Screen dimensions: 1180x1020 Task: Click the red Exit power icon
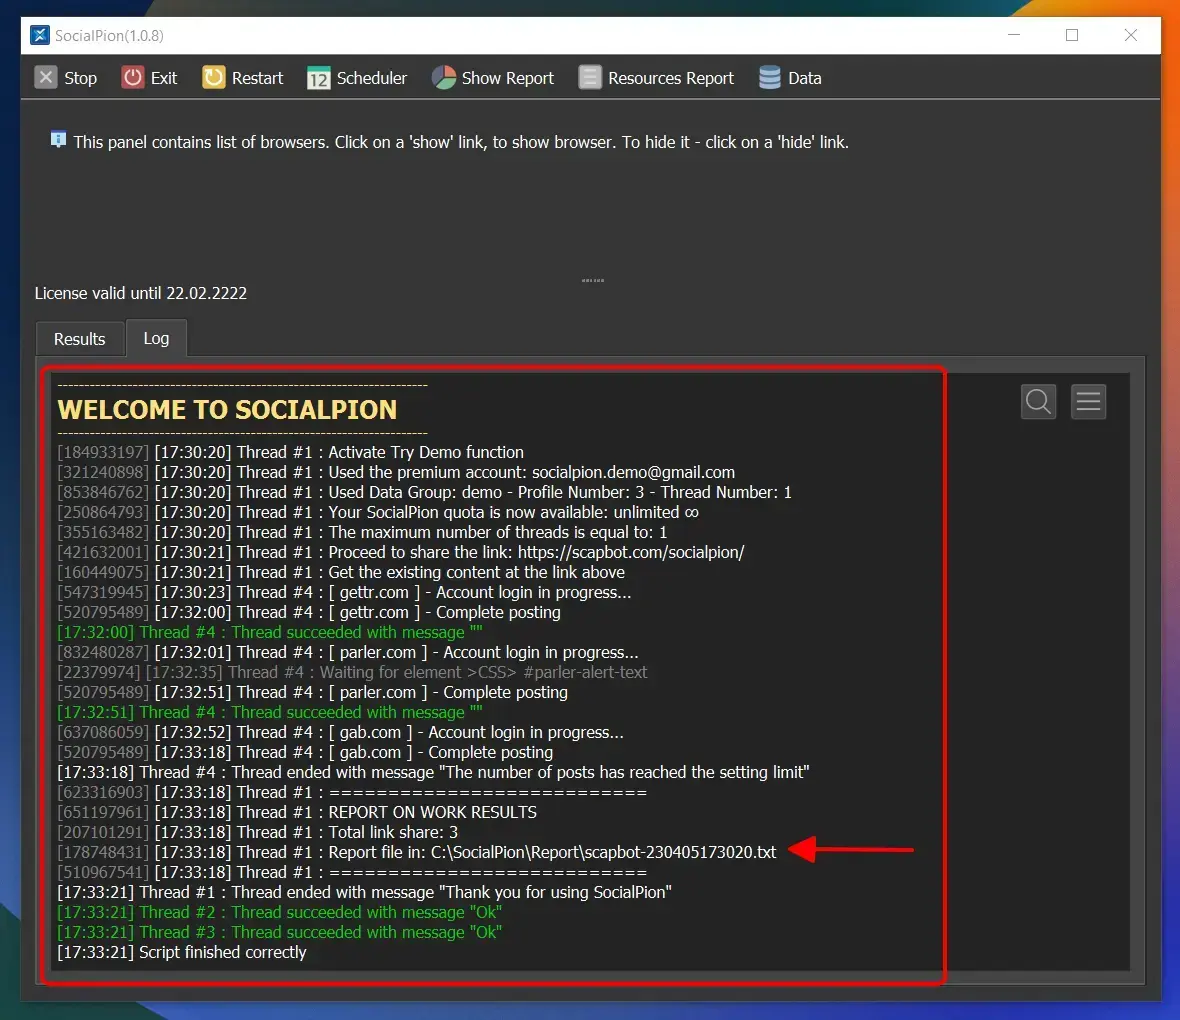coord(132,78)
